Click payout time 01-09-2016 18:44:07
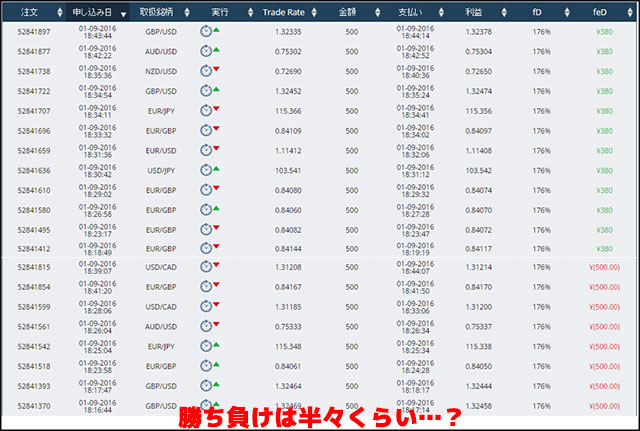 (415, 267)
